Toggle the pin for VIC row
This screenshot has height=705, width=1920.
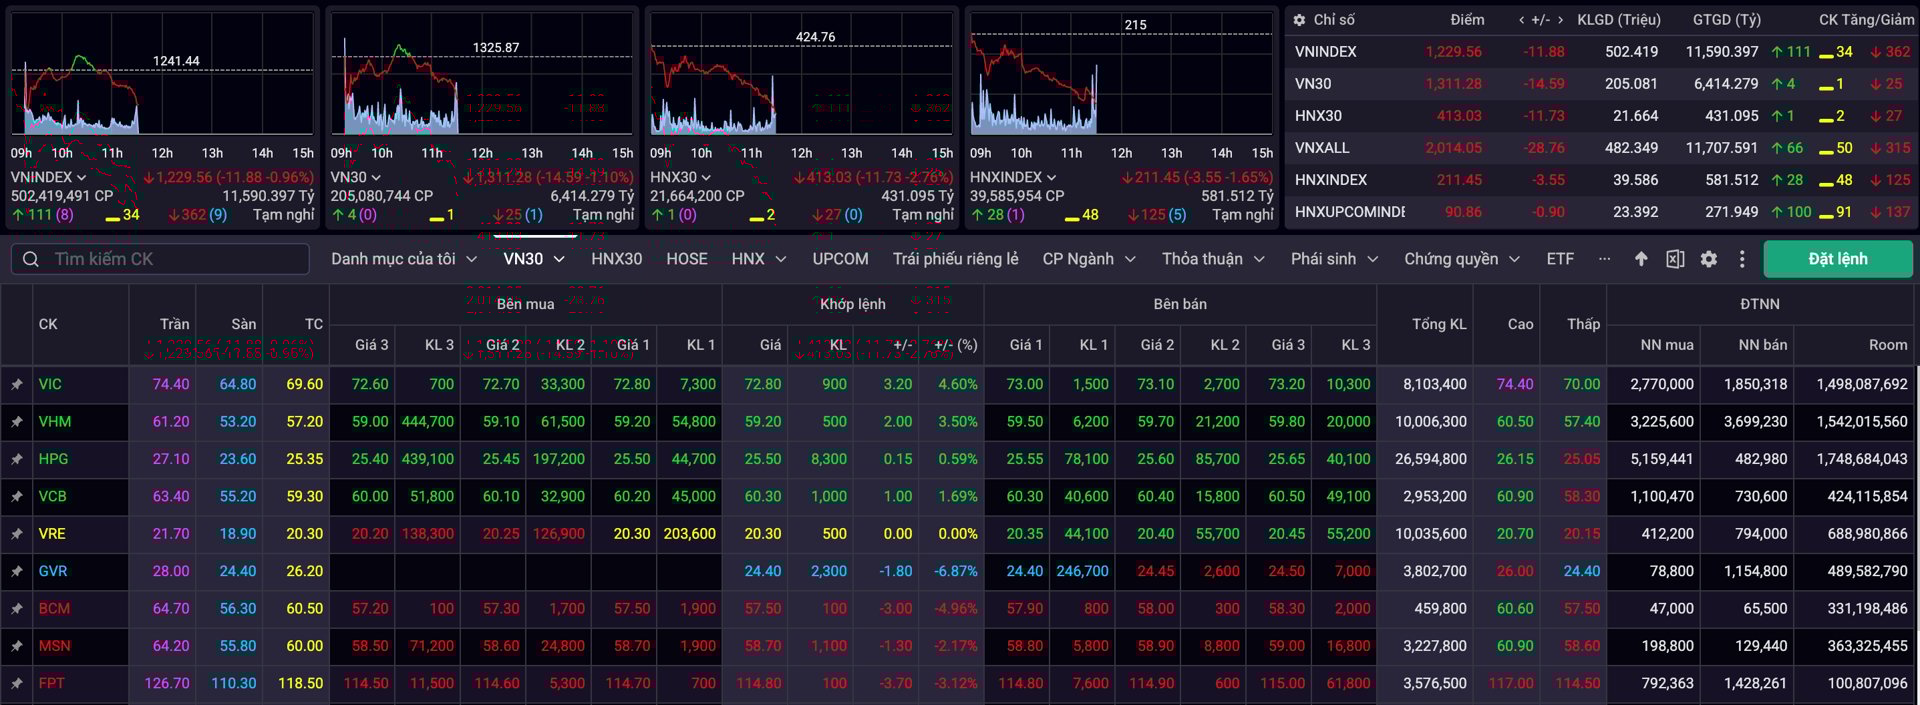coord(17,384)
